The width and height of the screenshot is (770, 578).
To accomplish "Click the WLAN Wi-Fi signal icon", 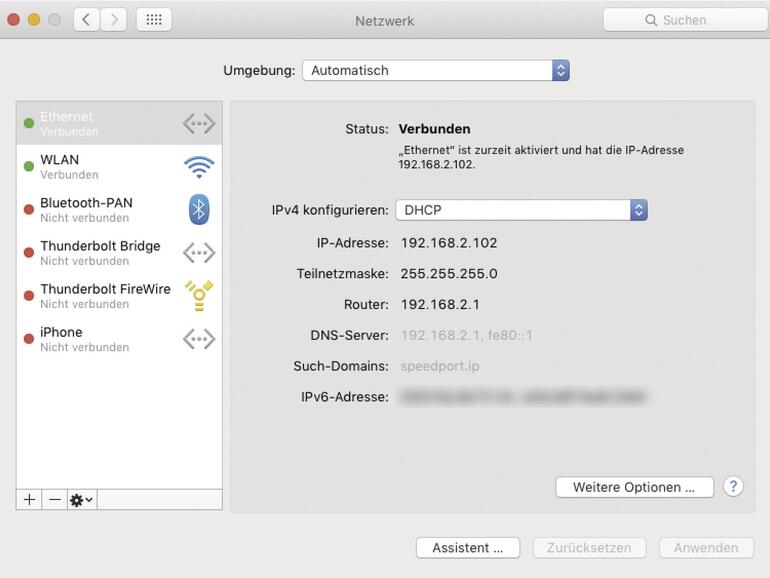I will (199, 167).
